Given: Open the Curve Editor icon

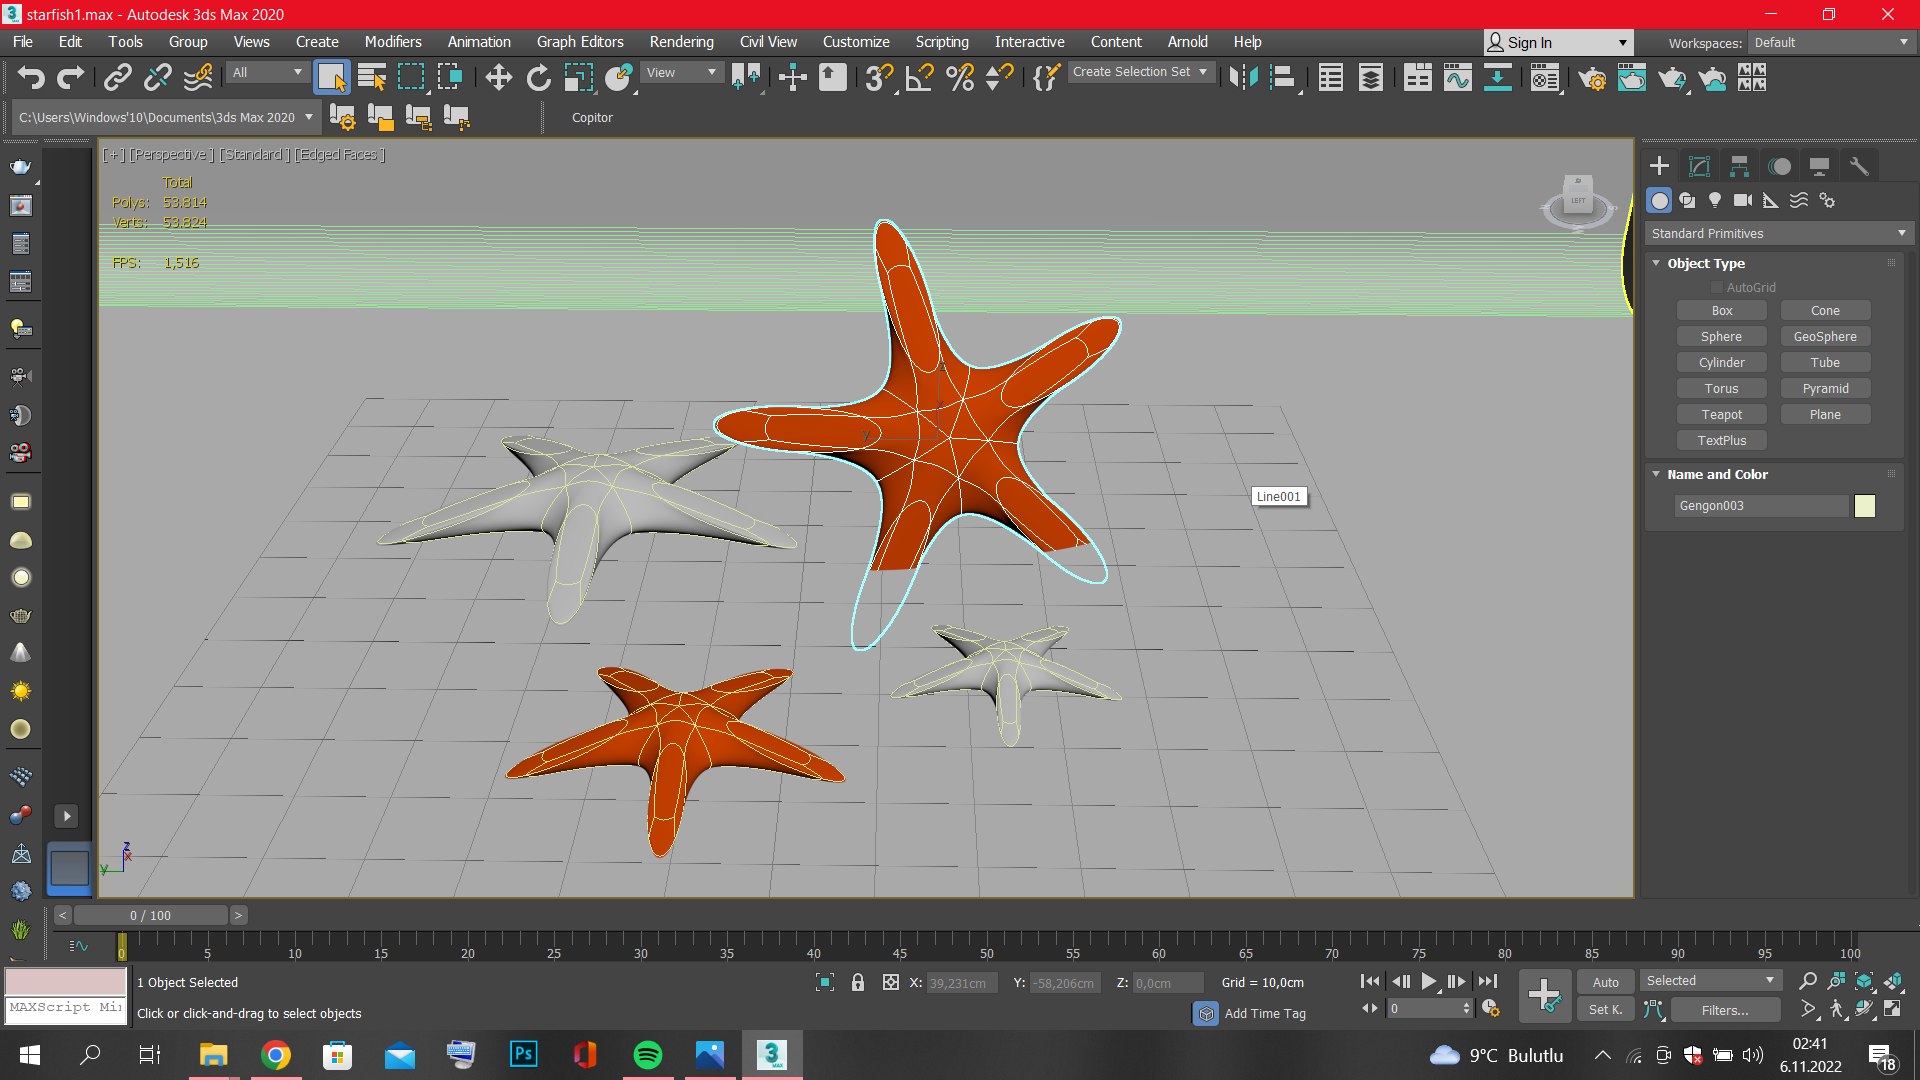Looking at the screenshot, I should click(1457, 77).
